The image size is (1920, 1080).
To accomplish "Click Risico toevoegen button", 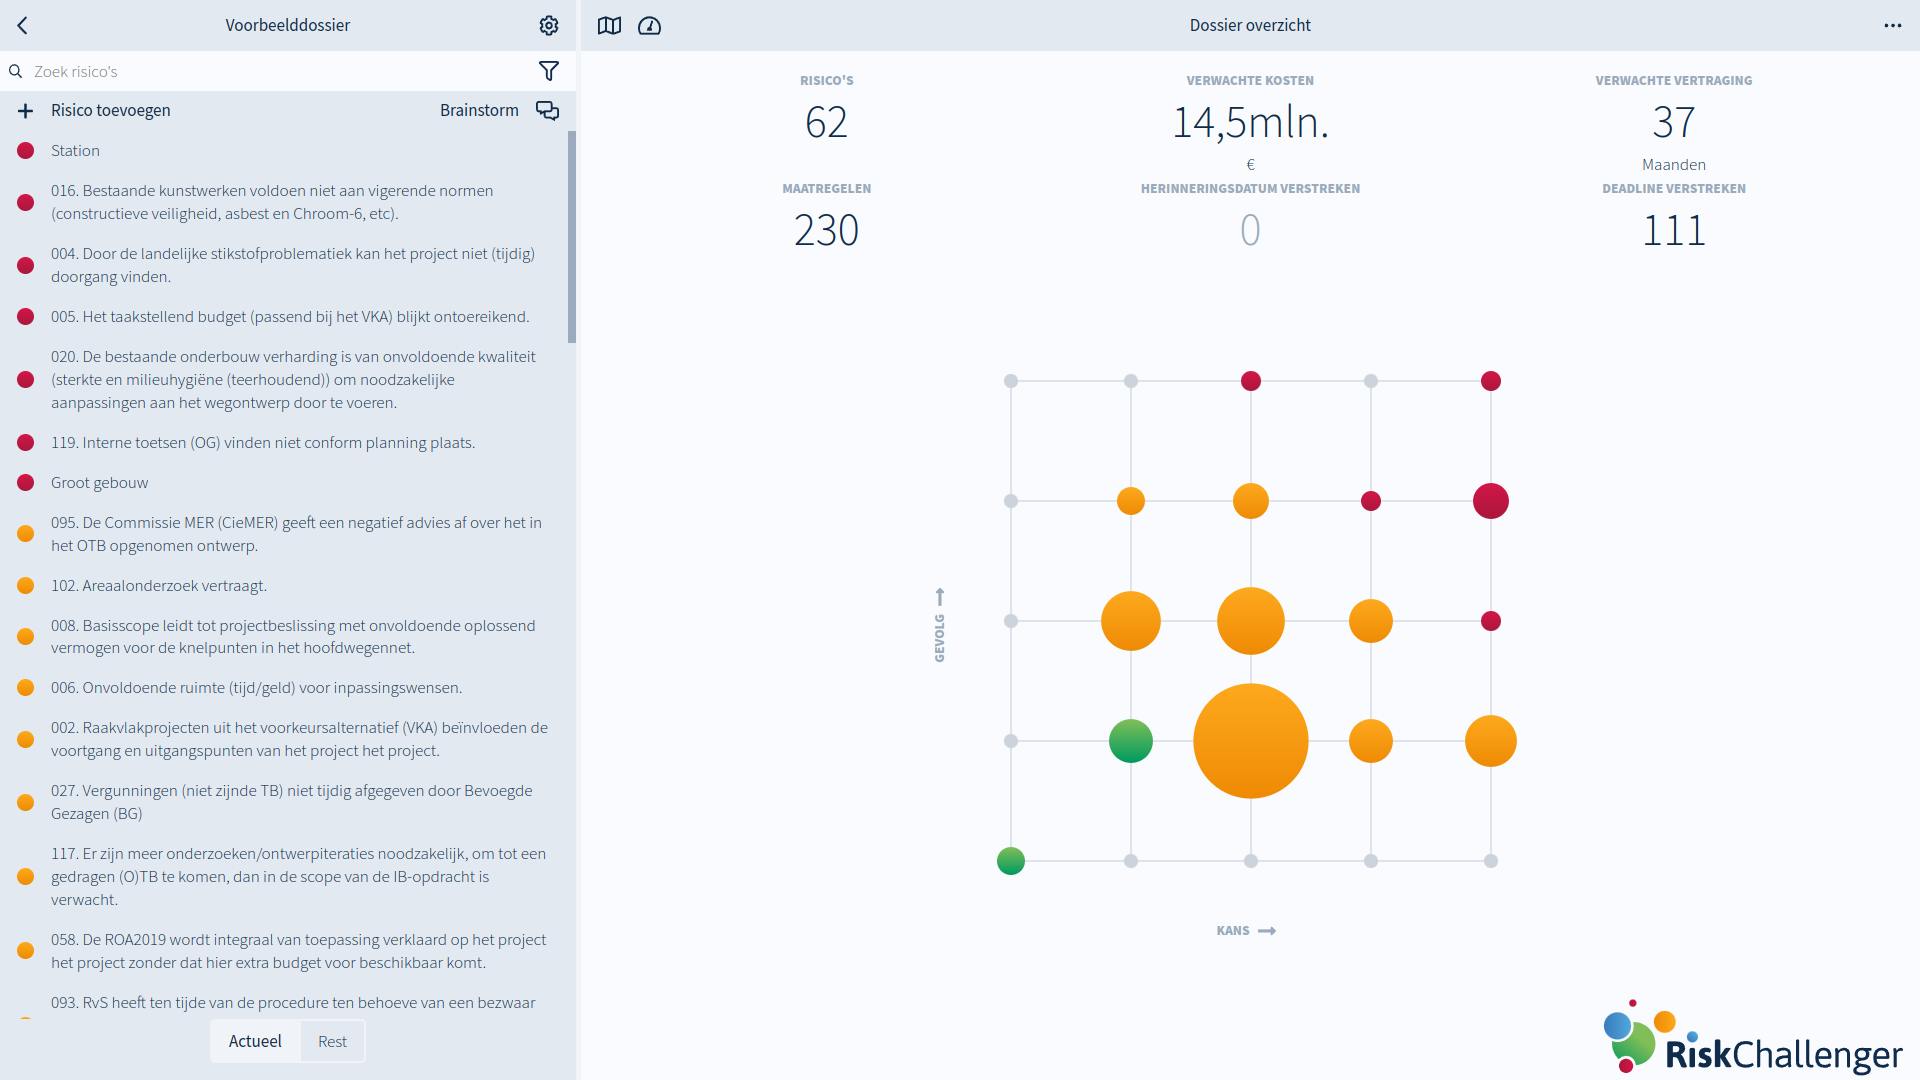I will click(110, 111).
